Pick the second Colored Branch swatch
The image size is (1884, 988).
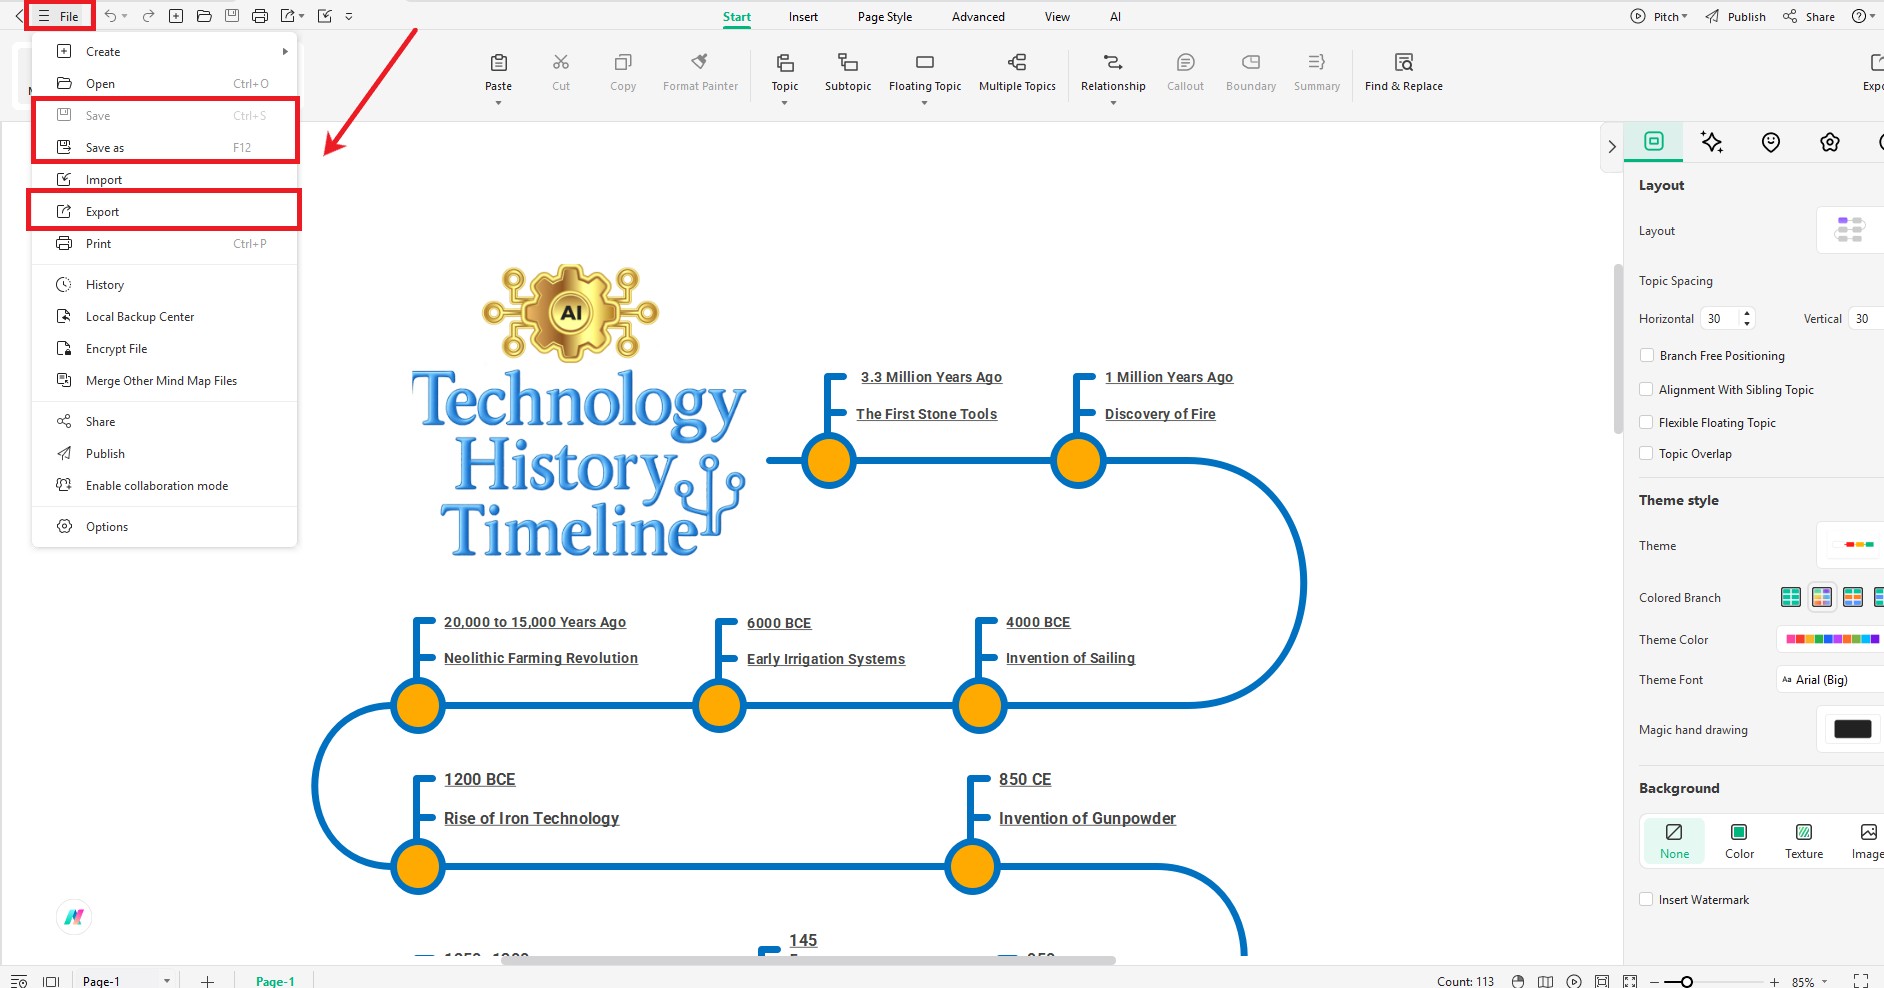1822,597
